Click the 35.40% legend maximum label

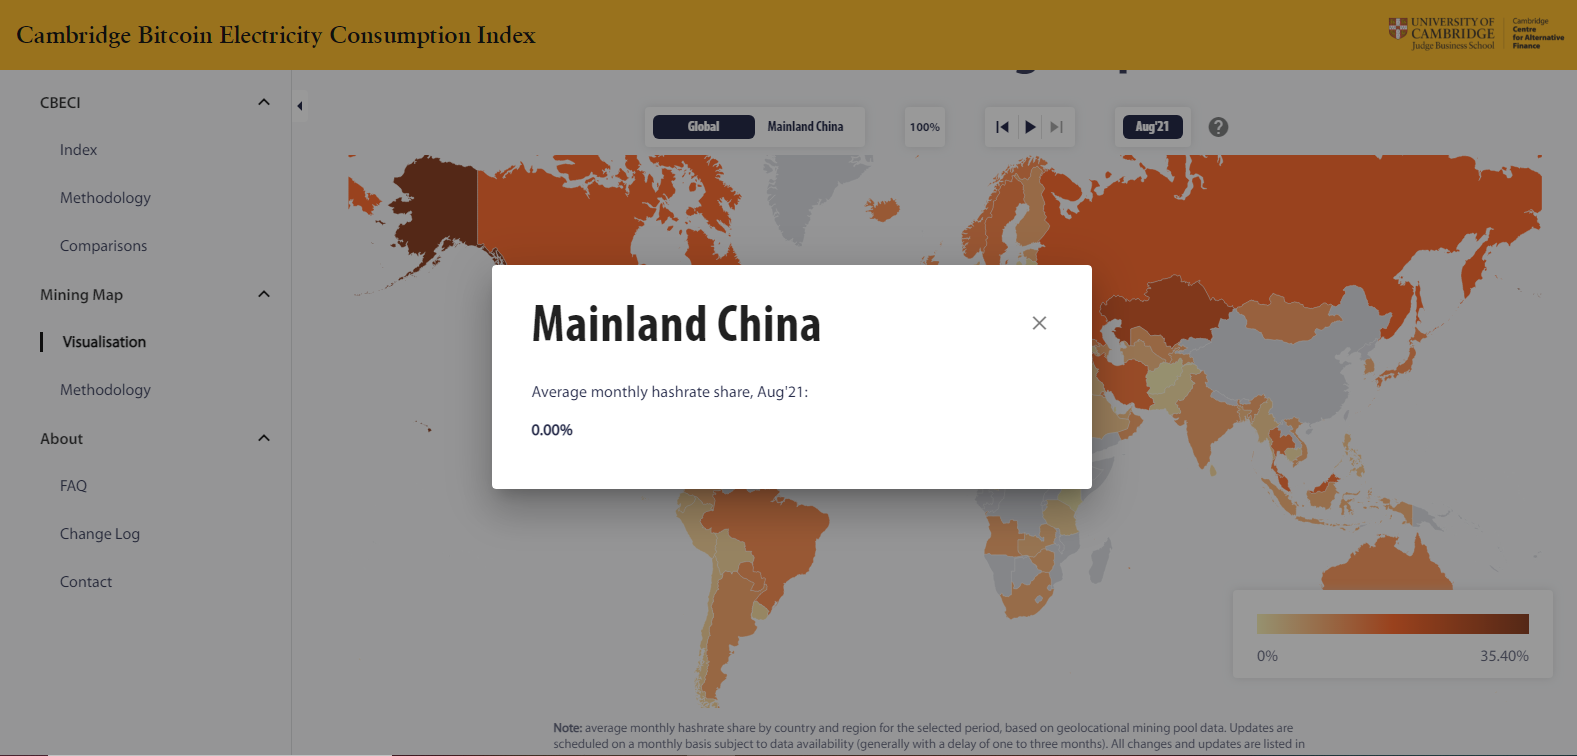coord(1504,656)
